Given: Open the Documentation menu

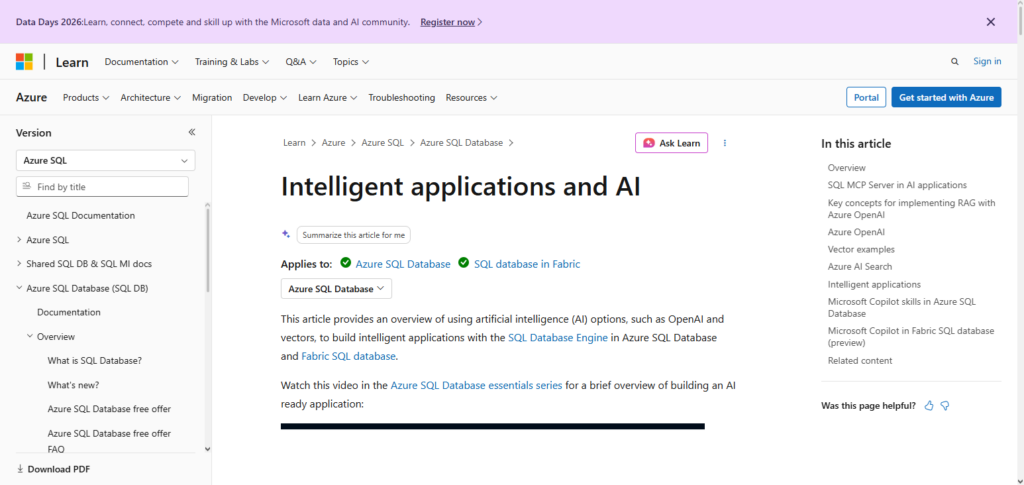Looking at the screenshot, I should point(142,62).
